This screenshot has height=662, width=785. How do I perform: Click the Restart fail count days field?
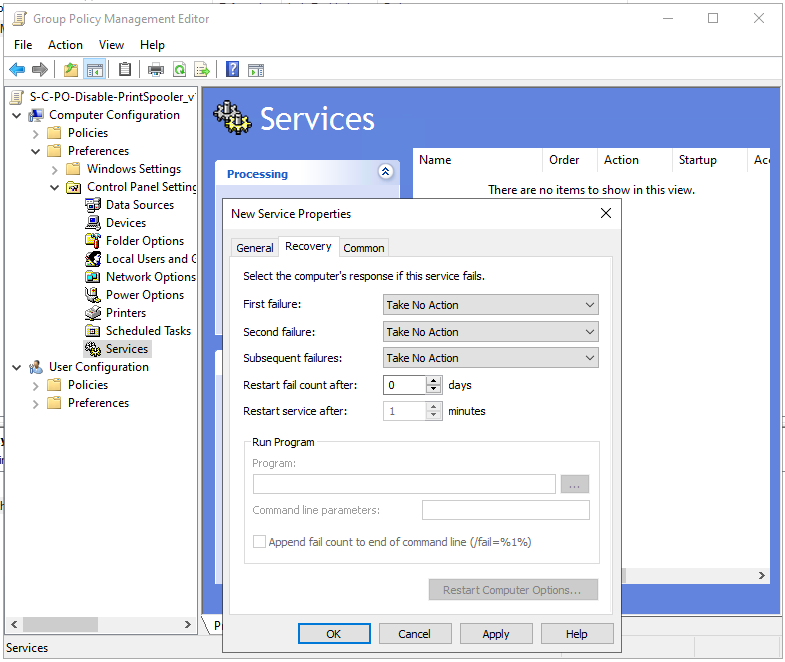pyautogui.click(x=405, y=385)
